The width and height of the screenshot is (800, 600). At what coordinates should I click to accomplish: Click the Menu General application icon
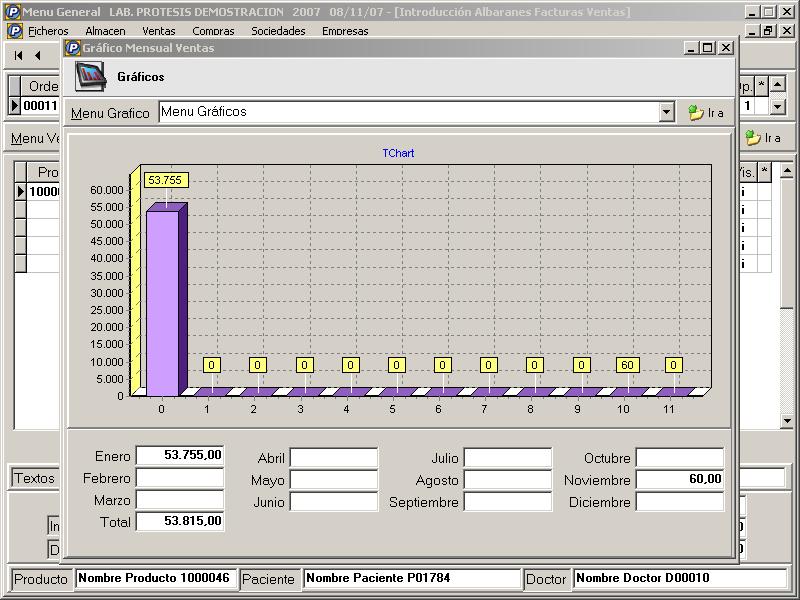click(12, 12)
